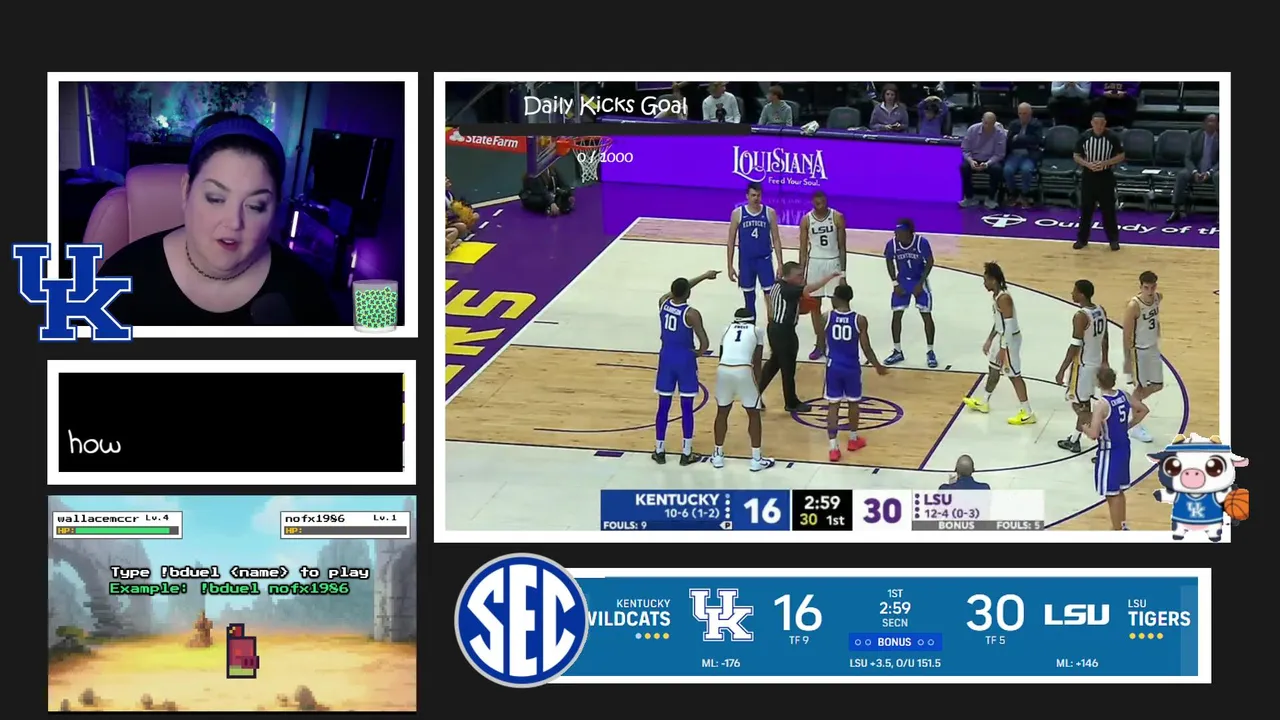Click the 'ML: -176' moneyline
The height and width of the screenshot is (720, 1280).
721,663
